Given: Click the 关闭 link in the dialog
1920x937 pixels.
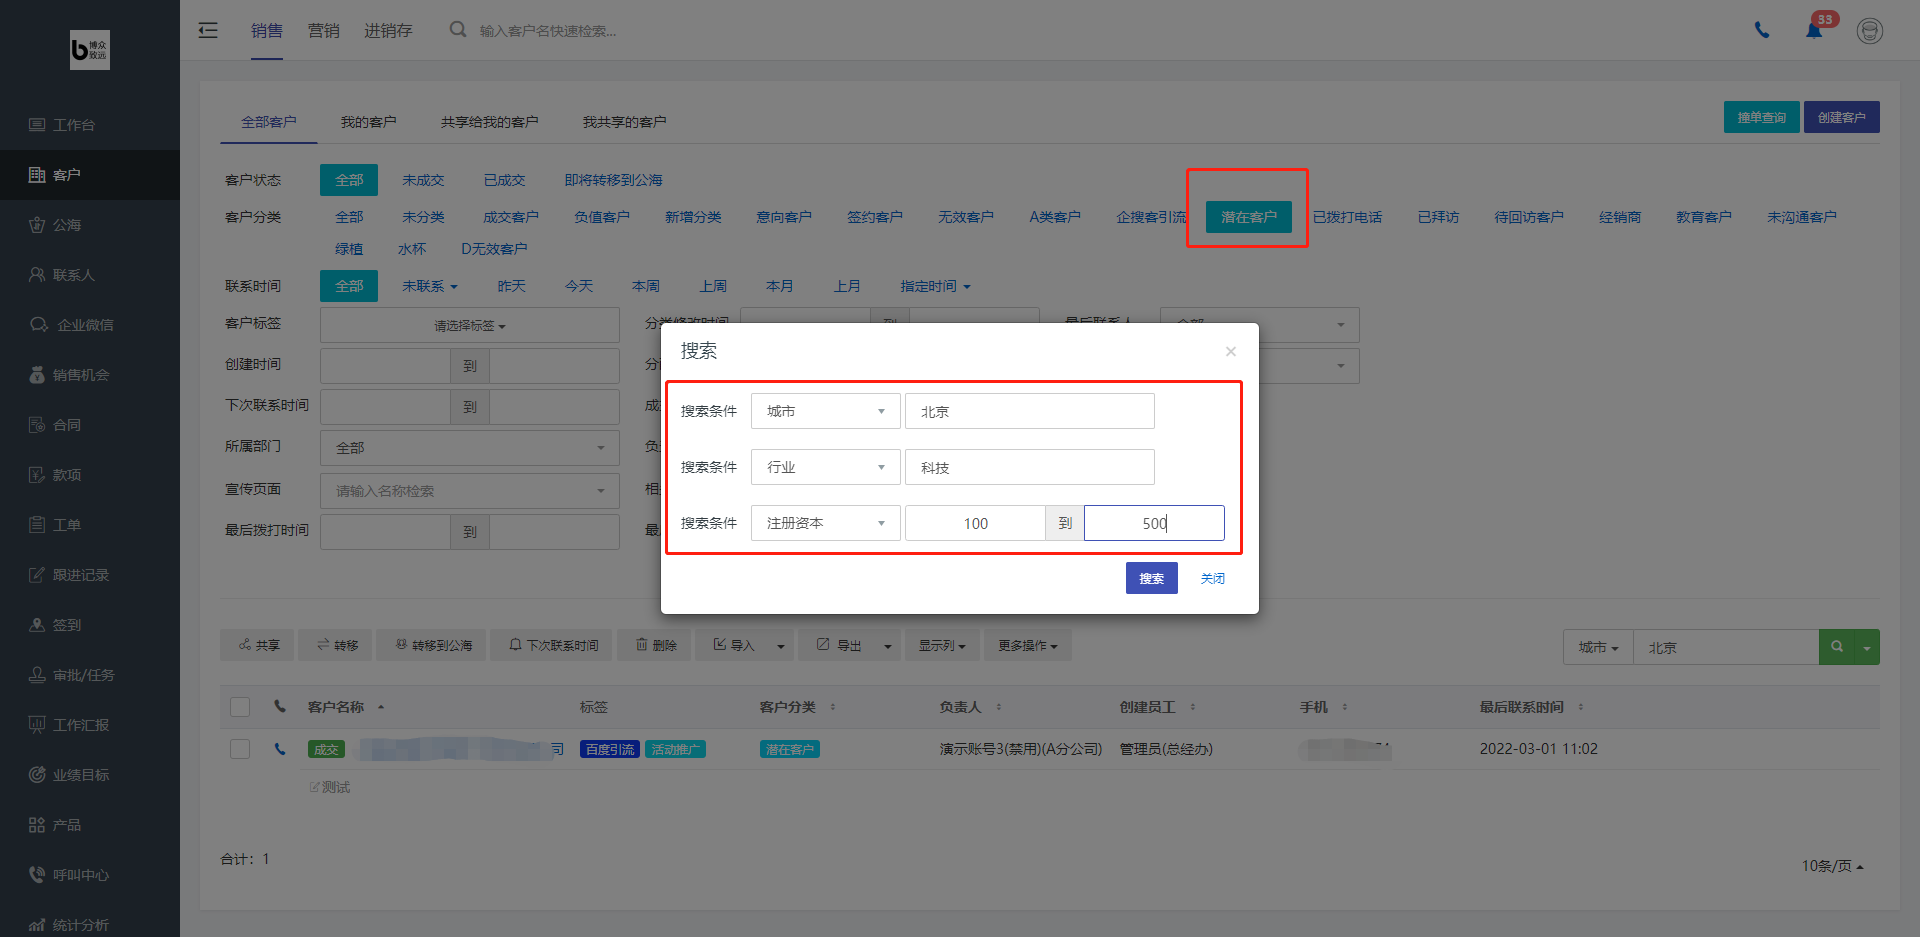Looking at the screenshot, I should coord(1213,578).
